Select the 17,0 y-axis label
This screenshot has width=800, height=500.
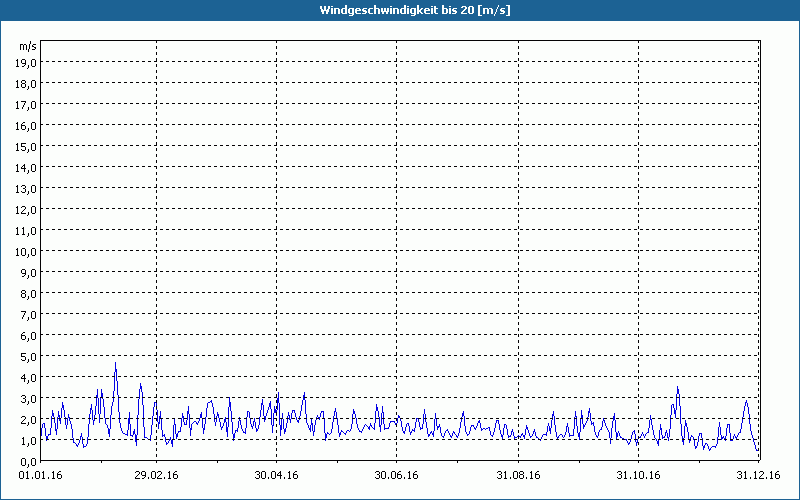tap(27, 105)
